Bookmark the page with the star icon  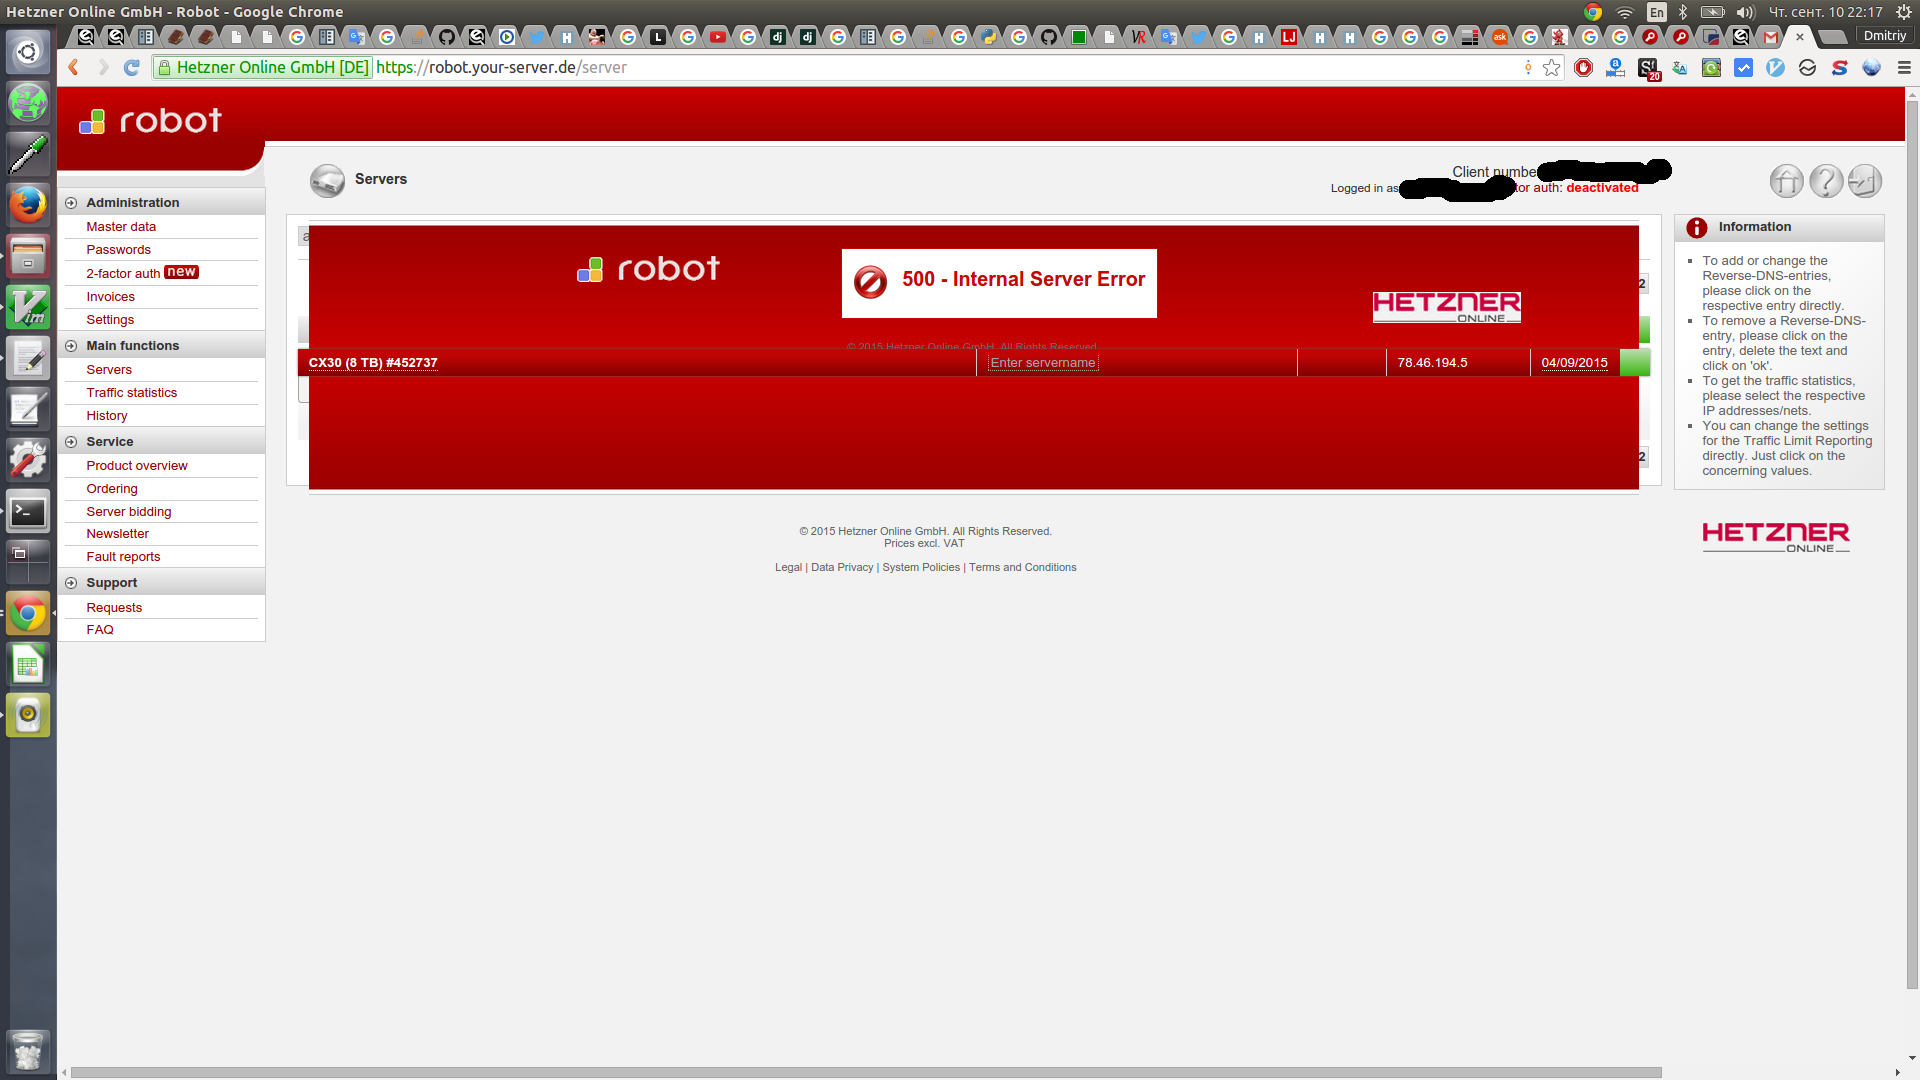(x=1551, y=68)
